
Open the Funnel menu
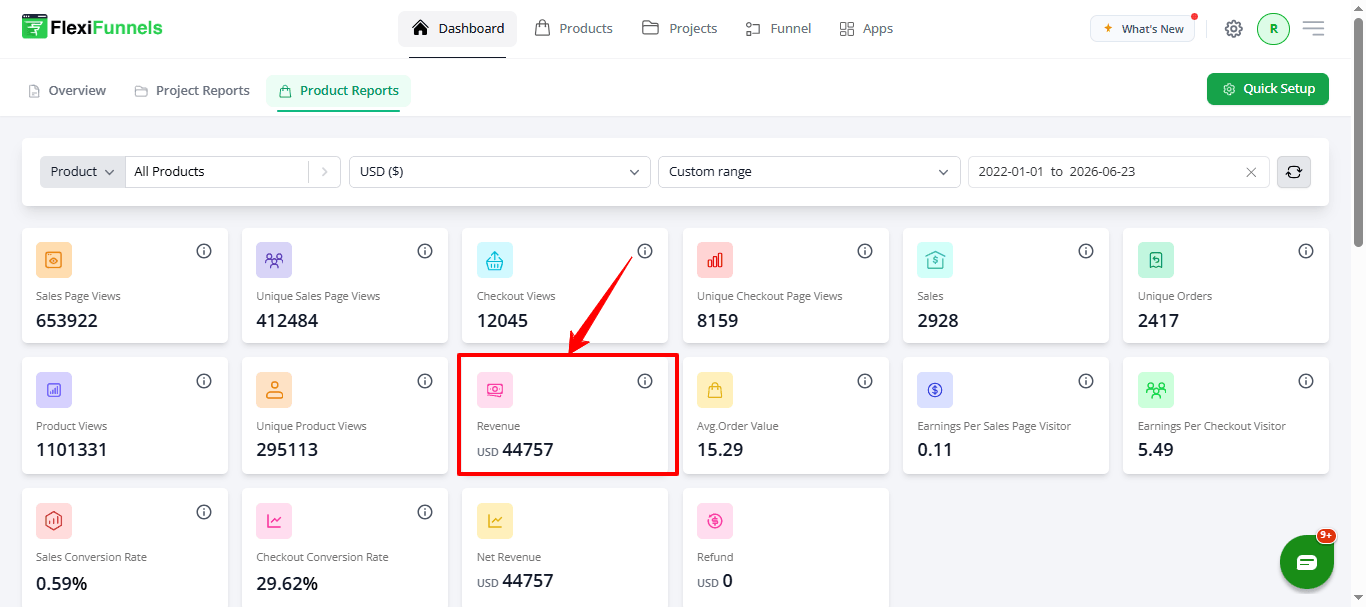(778, 29)
